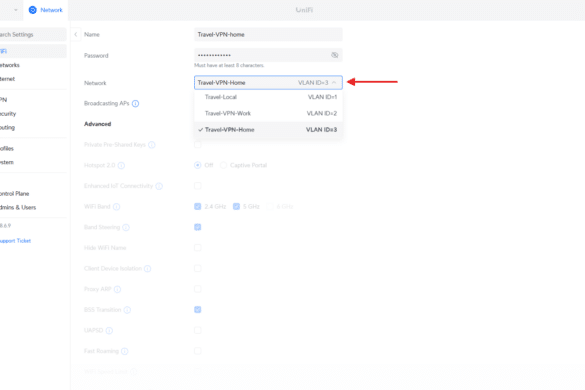585x390 pixels.
Task: Click info icon beside Private Pre-Shared Keys
Action: click(152, 145)
